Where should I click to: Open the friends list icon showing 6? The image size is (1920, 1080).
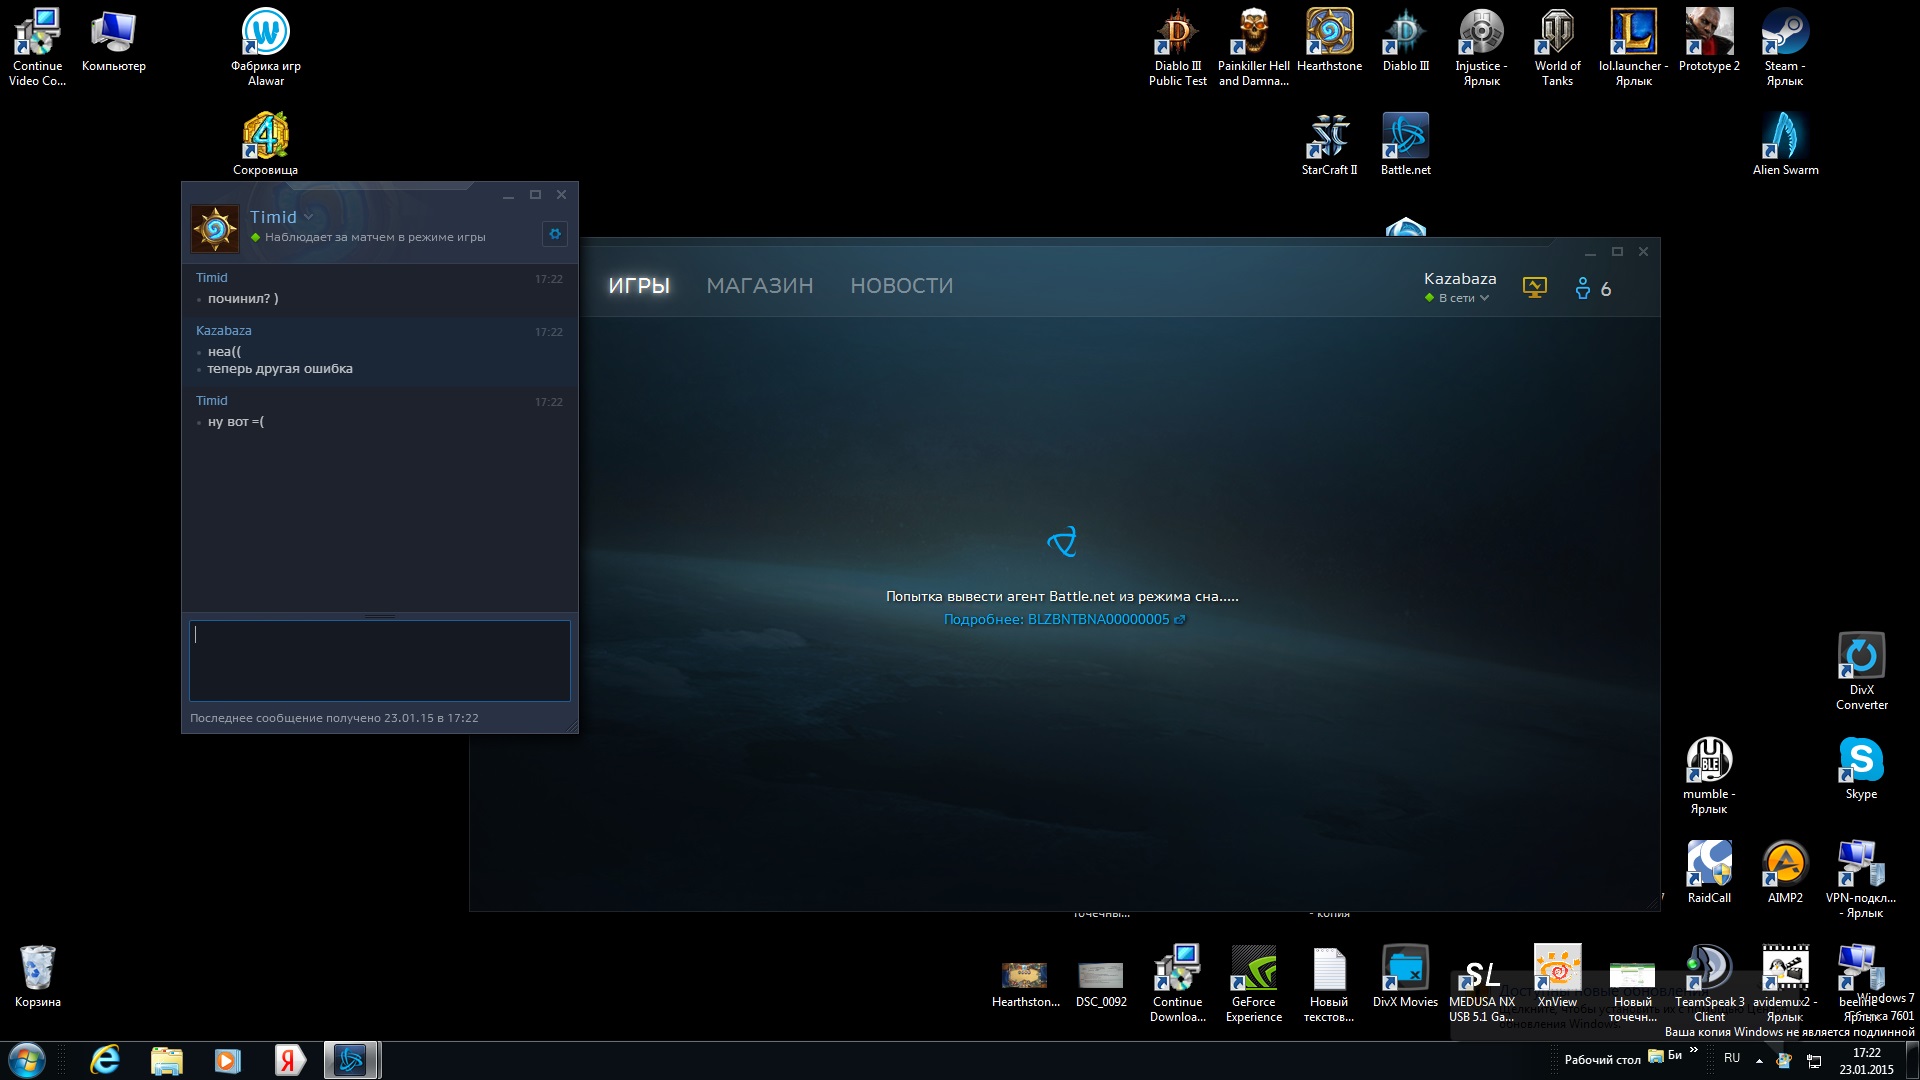1594,289
